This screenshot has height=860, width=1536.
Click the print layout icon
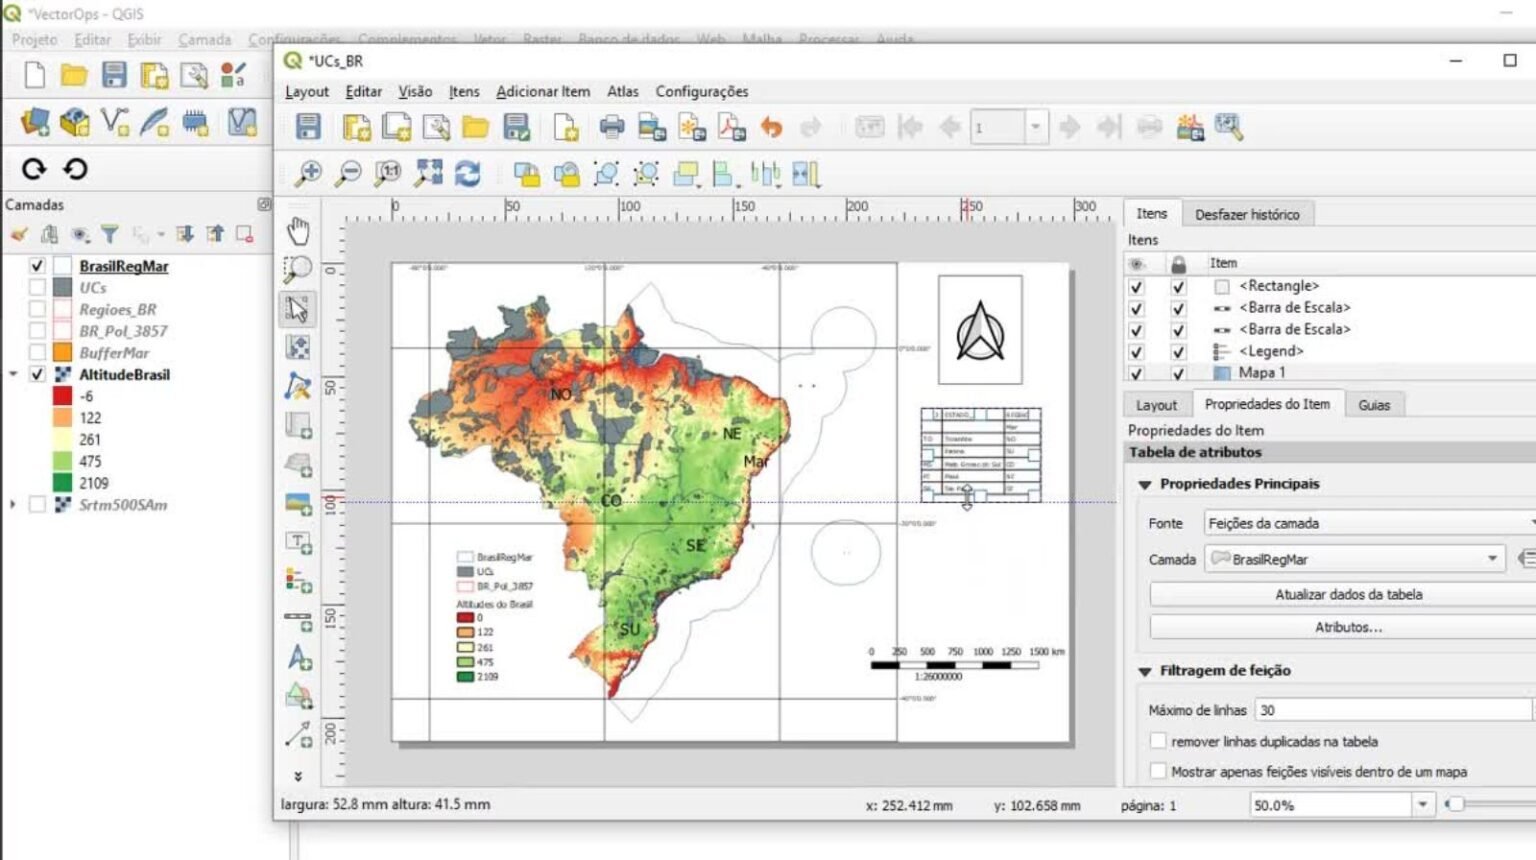pyautogui.click(x=611, y=127)
